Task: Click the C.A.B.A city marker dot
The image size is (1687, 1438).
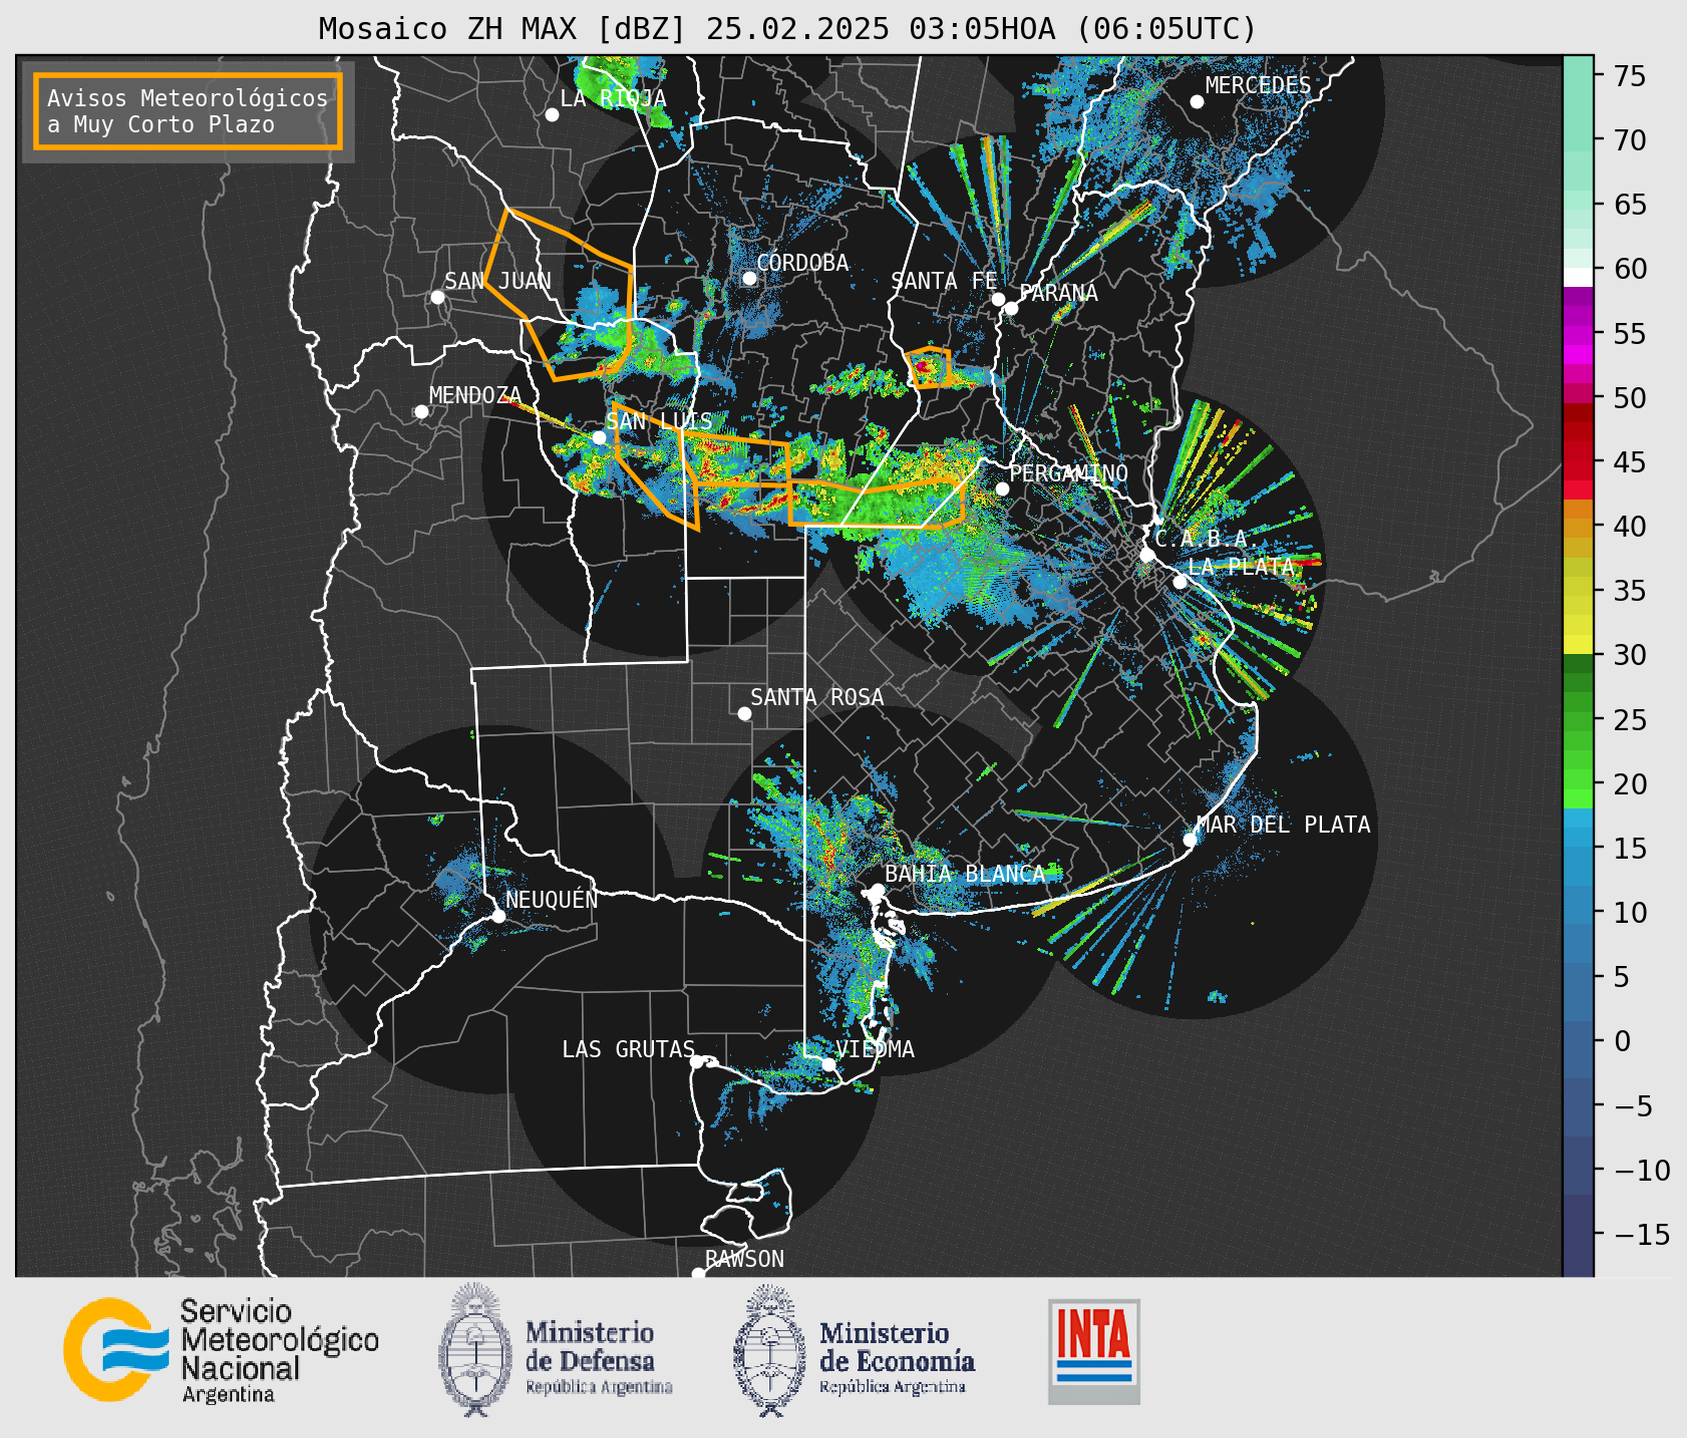Action: (x=1147, y=555)
